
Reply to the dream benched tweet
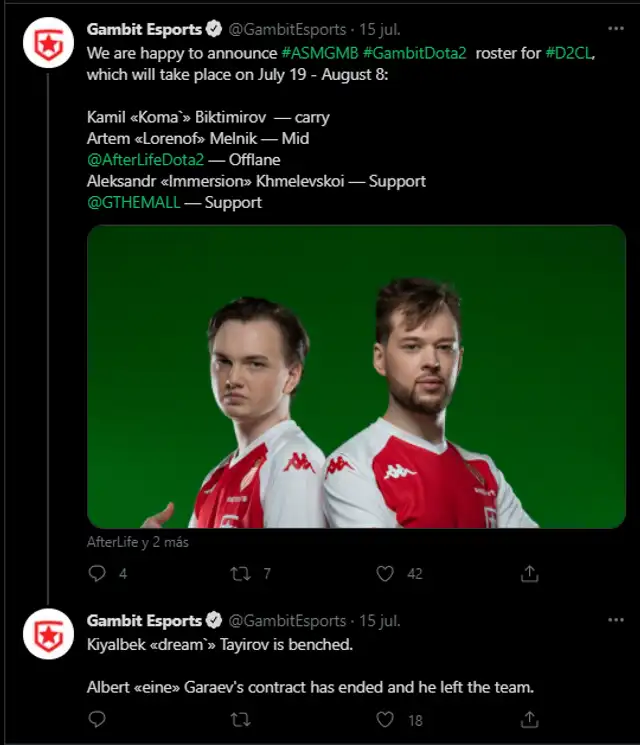tap(97, 719)
